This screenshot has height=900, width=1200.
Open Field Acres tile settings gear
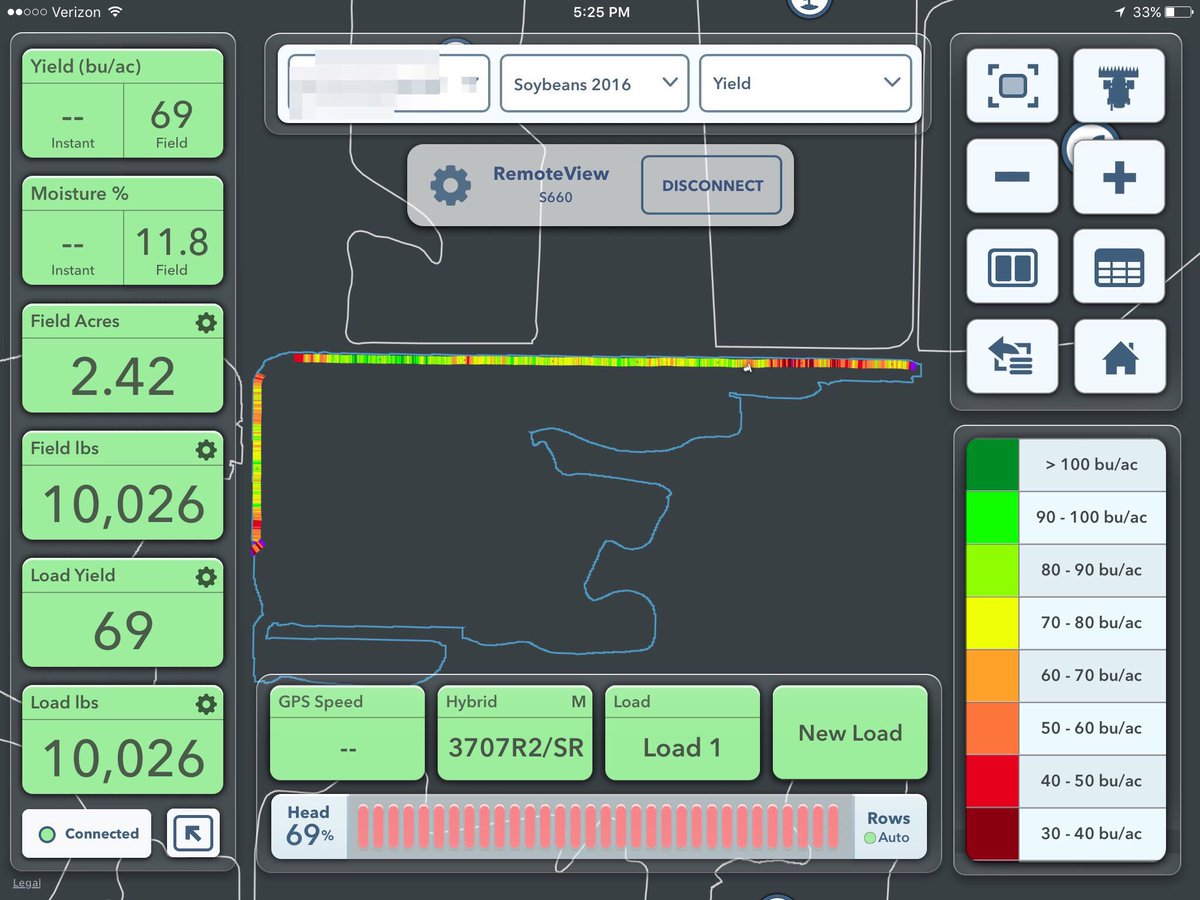coord(206,322)
